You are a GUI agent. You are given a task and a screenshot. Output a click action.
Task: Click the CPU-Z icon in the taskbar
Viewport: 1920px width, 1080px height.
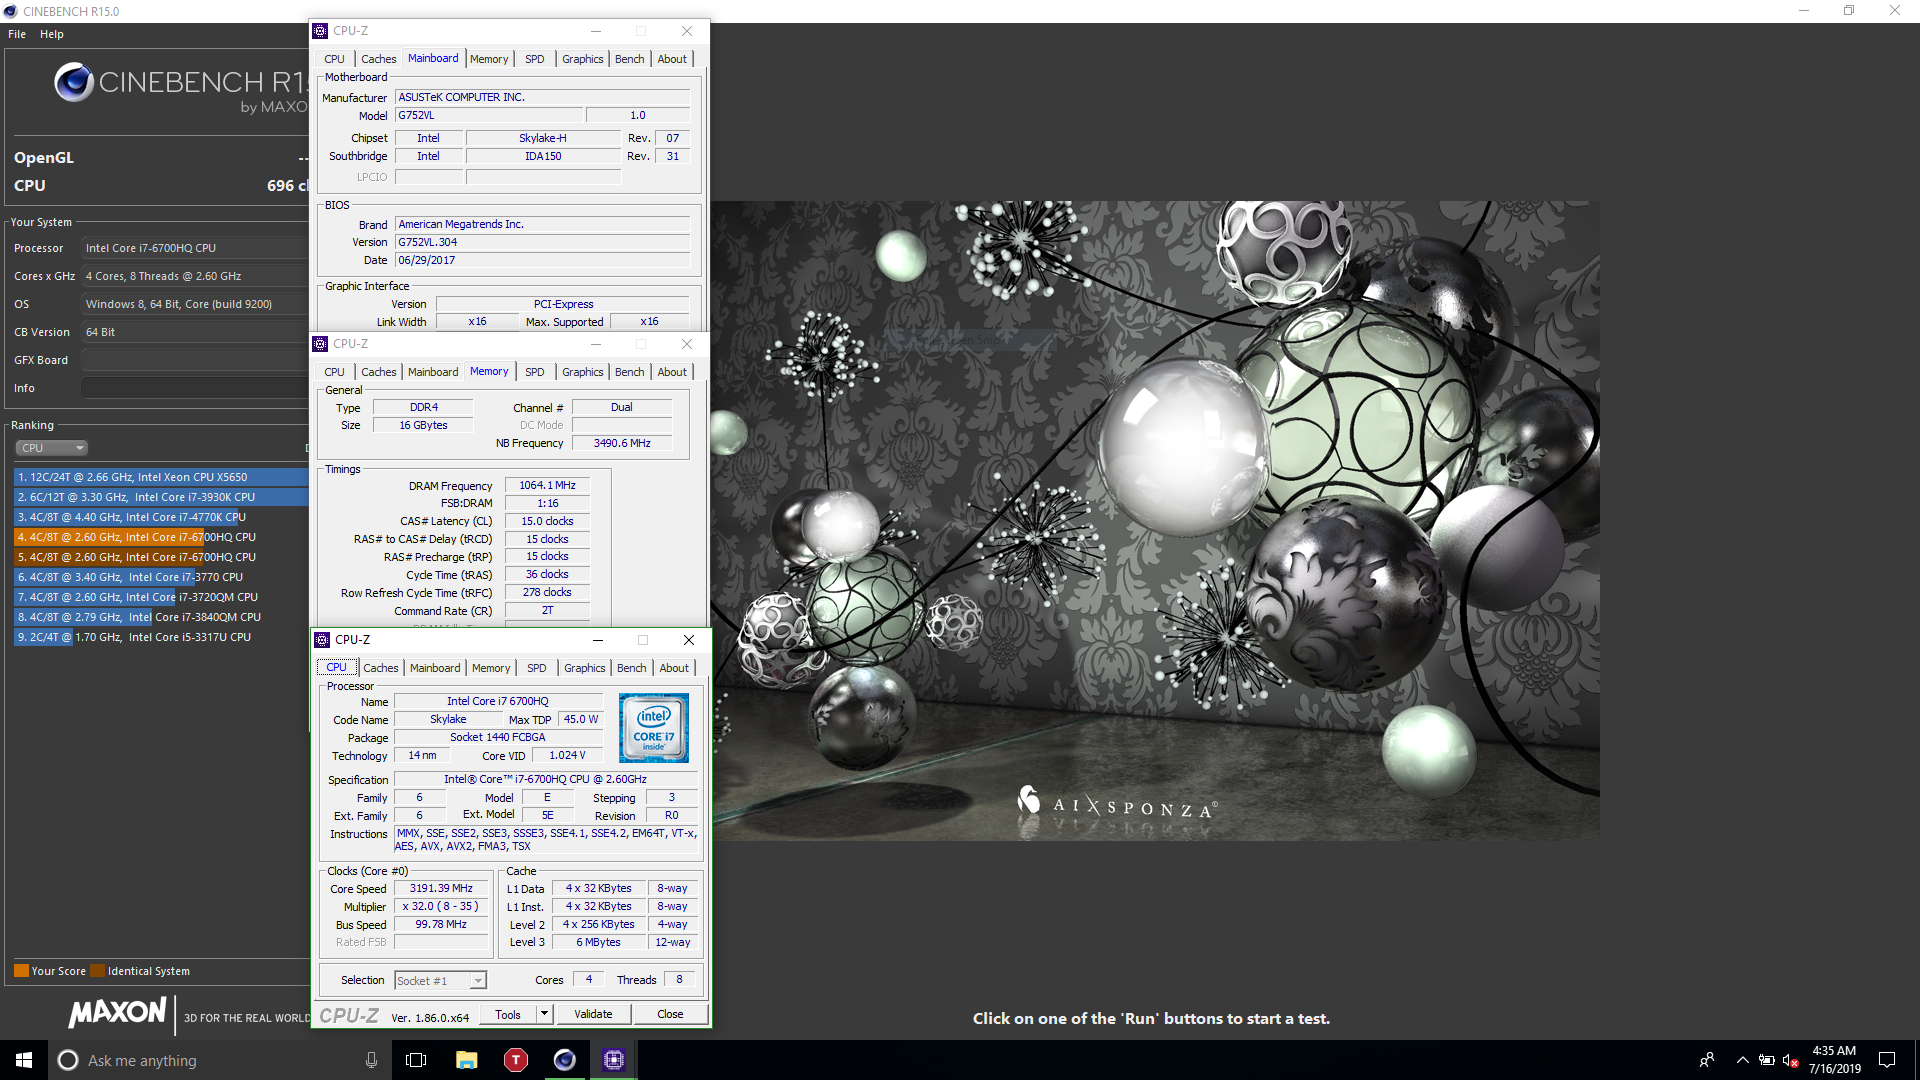coord(614,1060)
